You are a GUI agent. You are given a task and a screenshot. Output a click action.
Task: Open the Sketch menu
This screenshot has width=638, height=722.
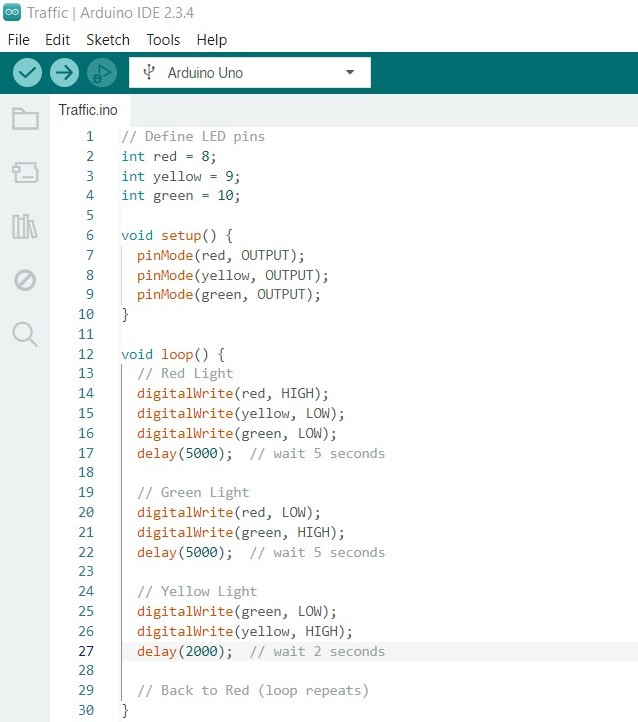click(x=108, y=40)
